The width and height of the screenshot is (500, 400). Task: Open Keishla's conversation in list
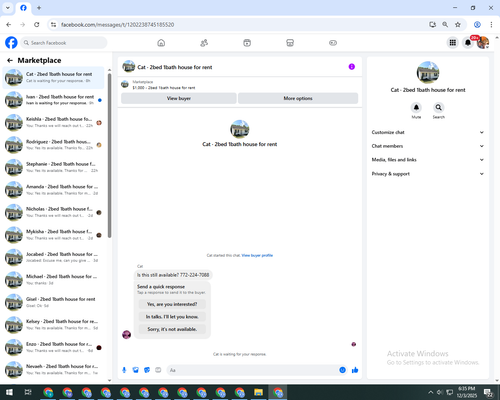(53, 122)
